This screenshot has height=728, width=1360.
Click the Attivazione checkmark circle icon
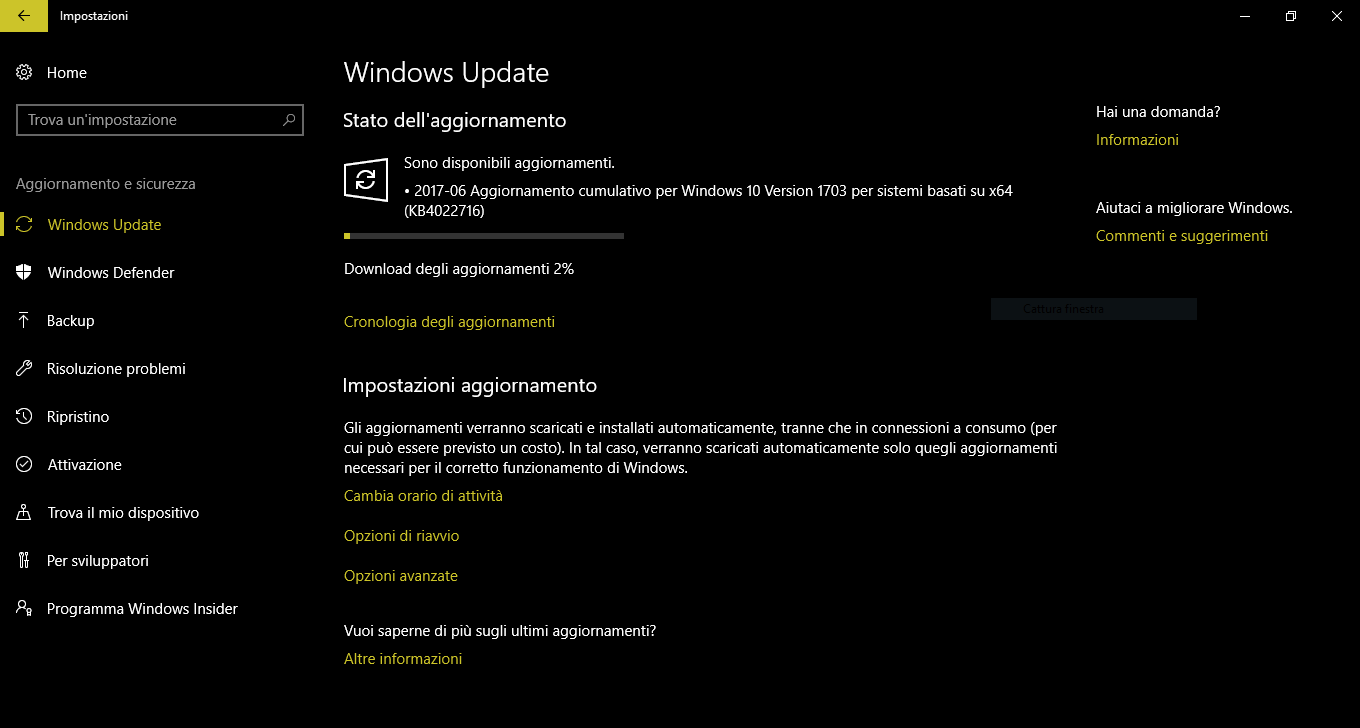pos(25,465)
